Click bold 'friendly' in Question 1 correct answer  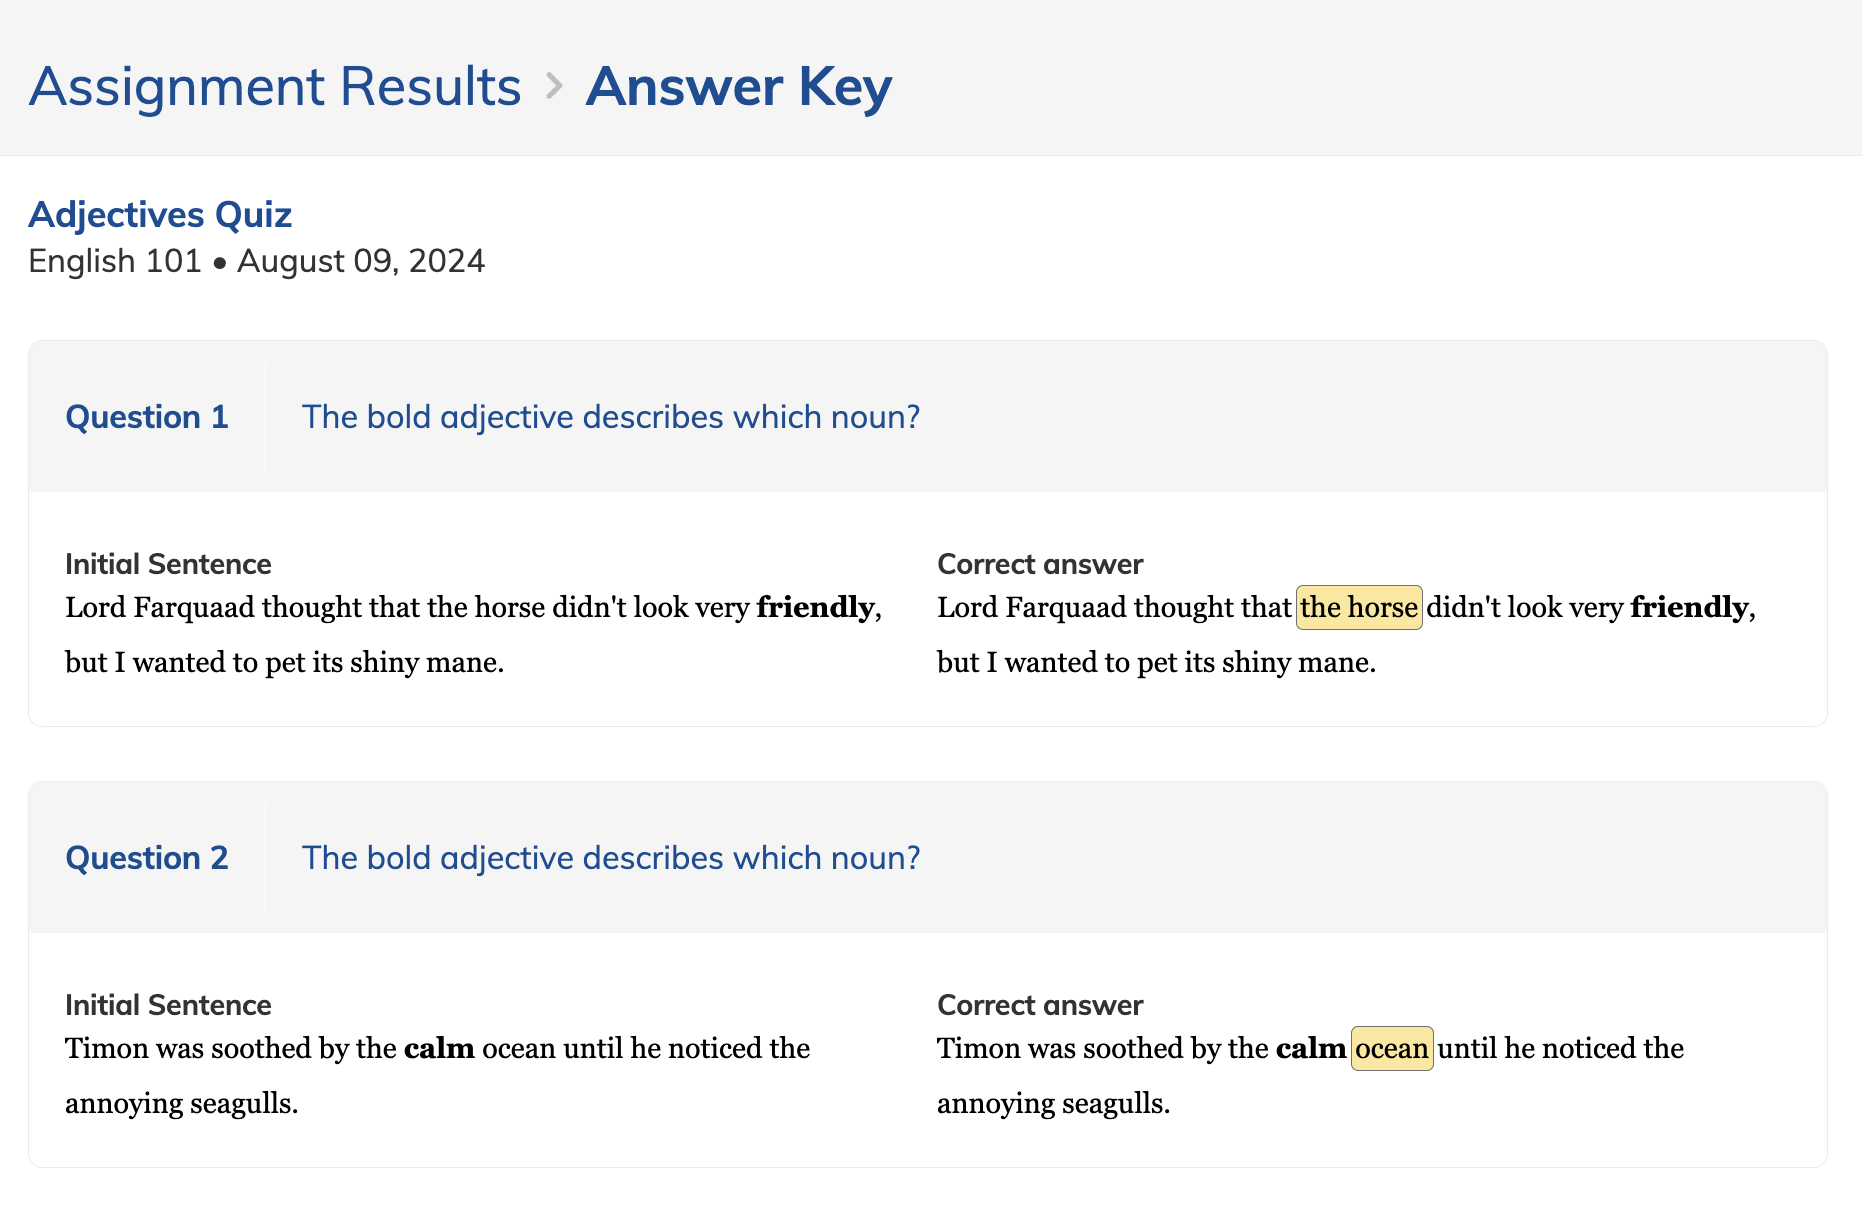[1689, 607]
